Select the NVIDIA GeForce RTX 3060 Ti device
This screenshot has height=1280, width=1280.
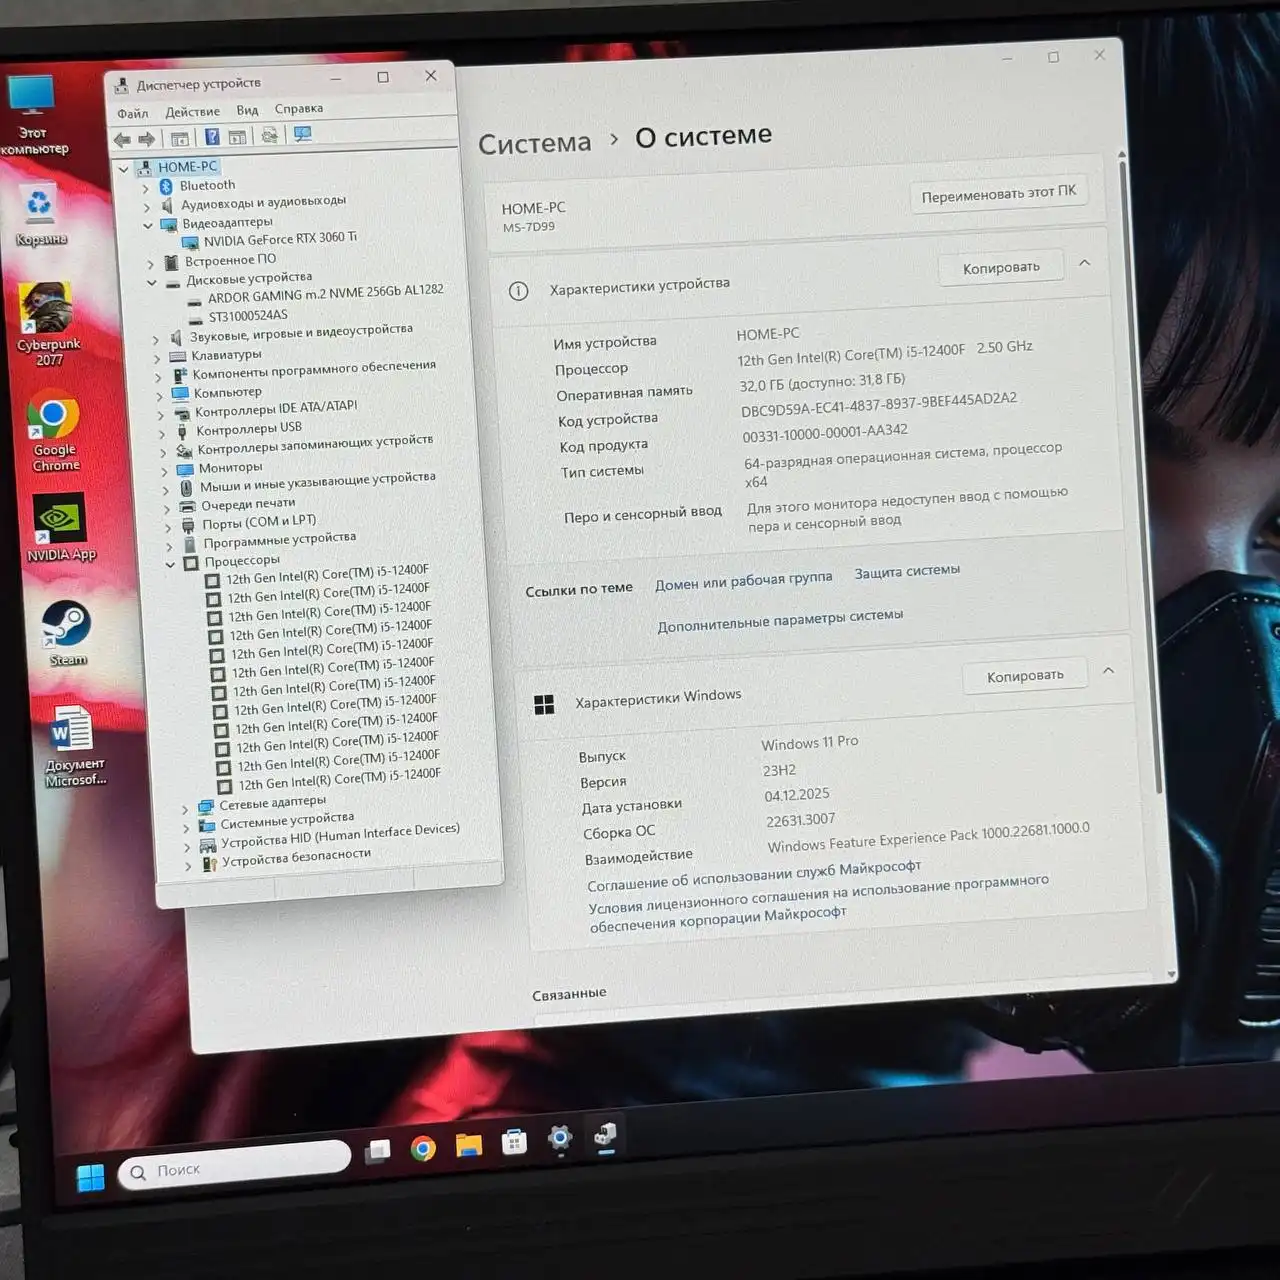pyautogui.click(x=279, y=239)
